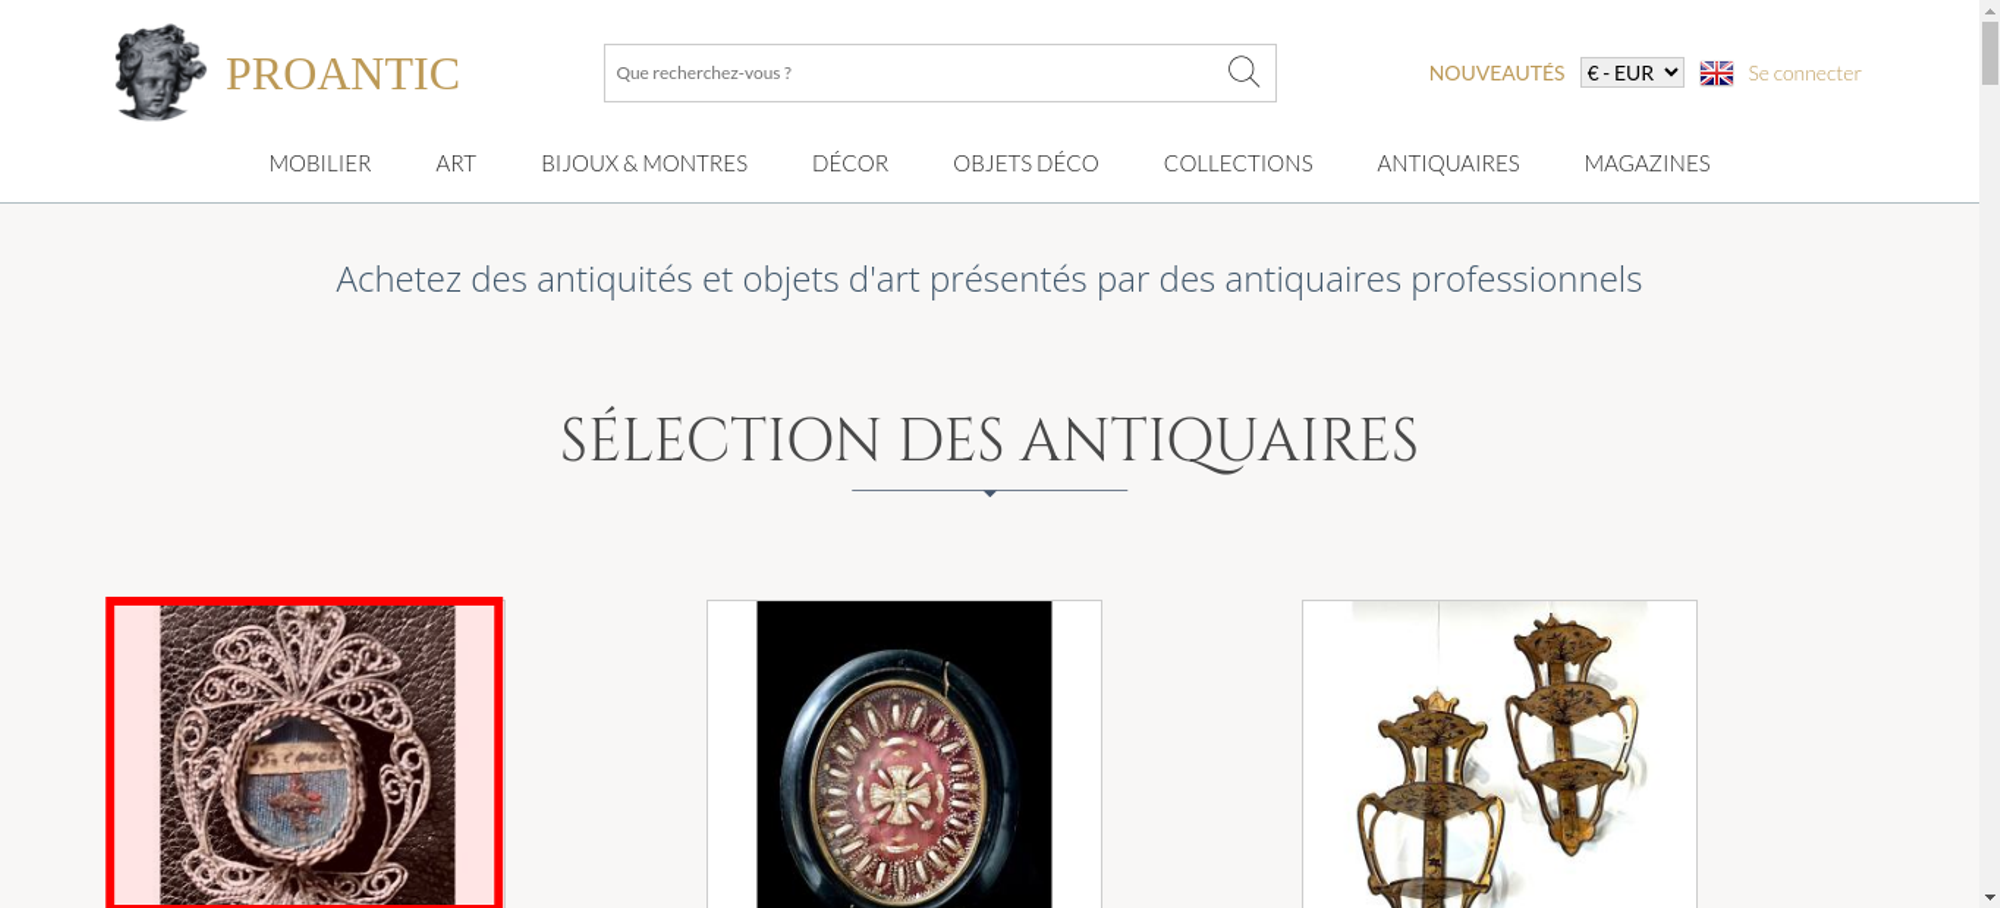The image size is (2000, 908).
Task: Open the OBJETS DÉCO menu
Action: [1026, 163]
